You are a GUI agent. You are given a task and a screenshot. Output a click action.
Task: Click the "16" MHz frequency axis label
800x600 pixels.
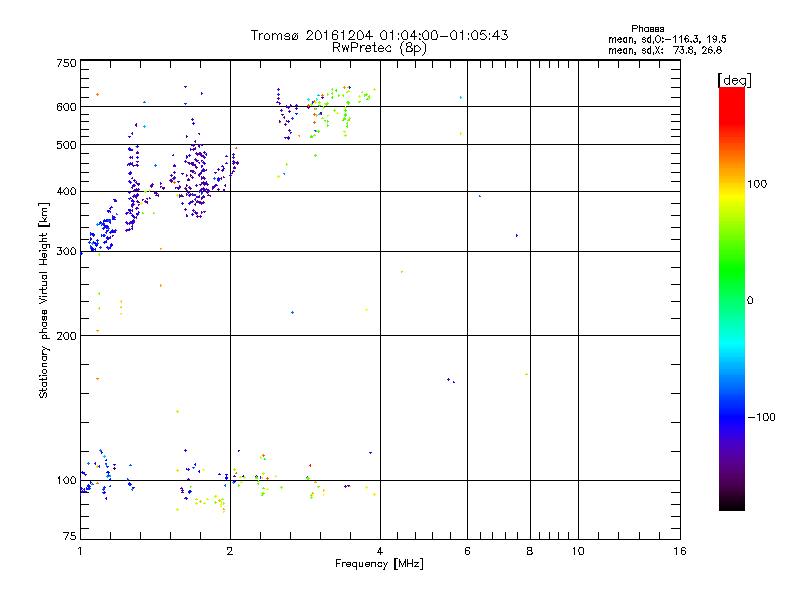point(680,551)
